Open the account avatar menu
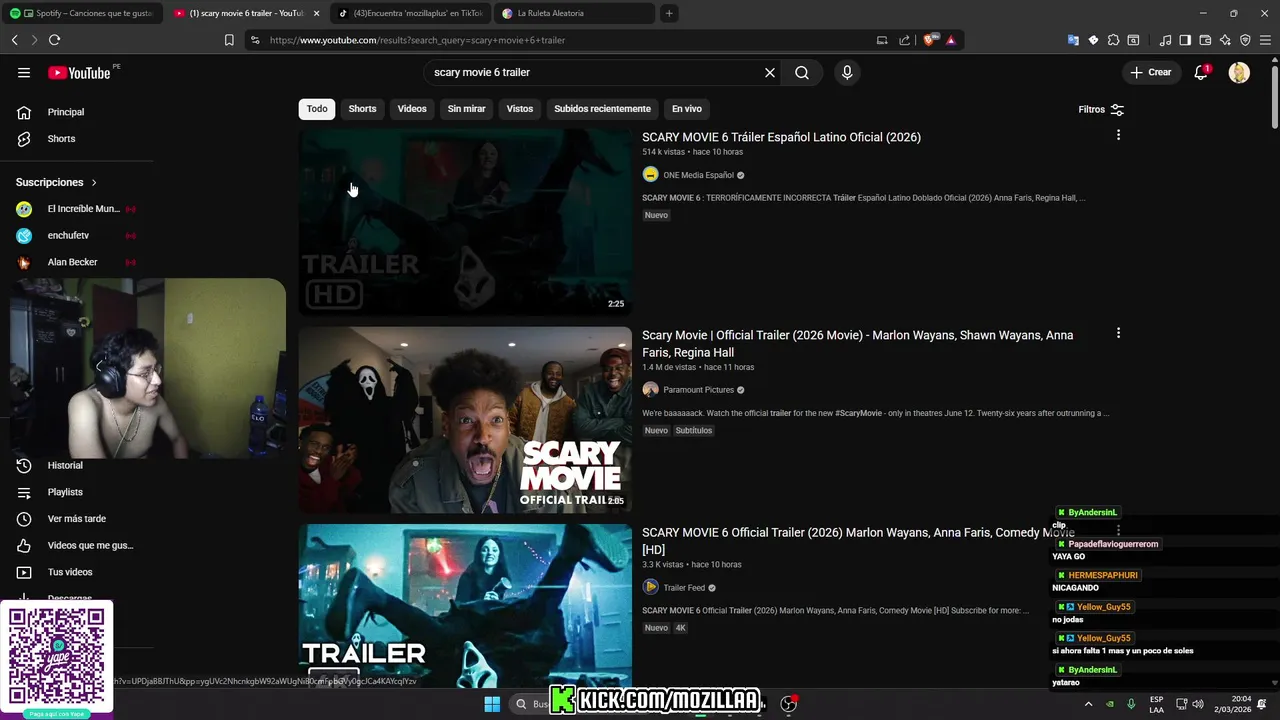 (1239, 72)
